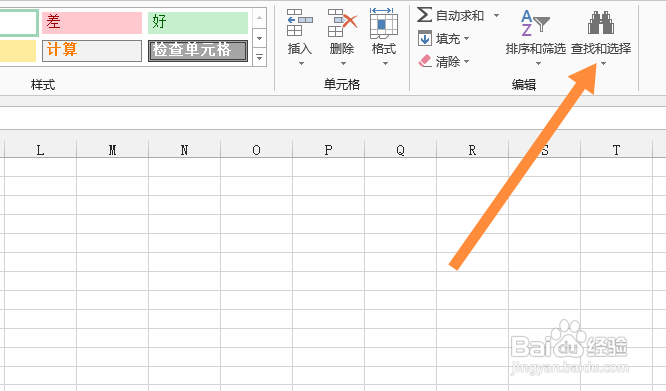Click the Fill down-arrow icon
This screenshot has height=391, width=666.
click(x=425, y=39)
